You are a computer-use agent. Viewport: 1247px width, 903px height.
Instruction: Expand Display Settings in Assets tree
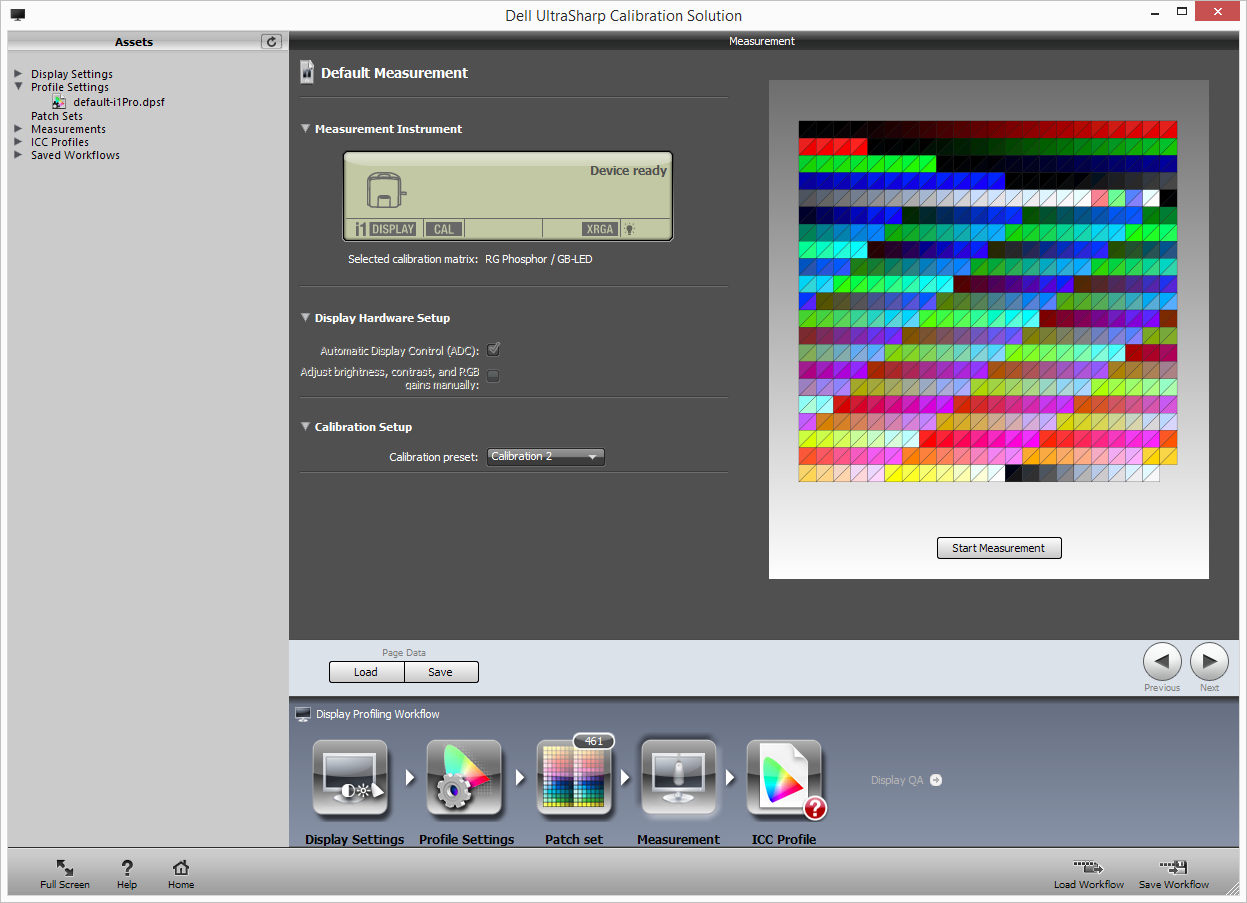pos(18,74)
